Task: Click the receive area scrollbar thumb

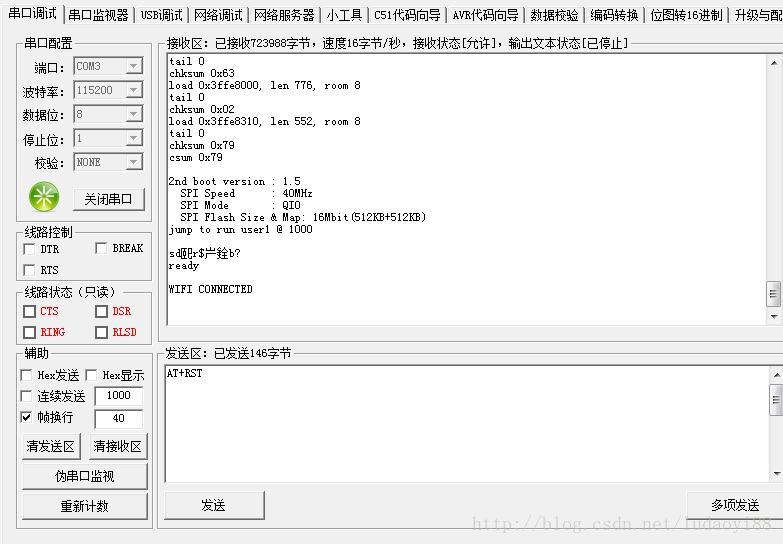Action: tap(774, 294)
